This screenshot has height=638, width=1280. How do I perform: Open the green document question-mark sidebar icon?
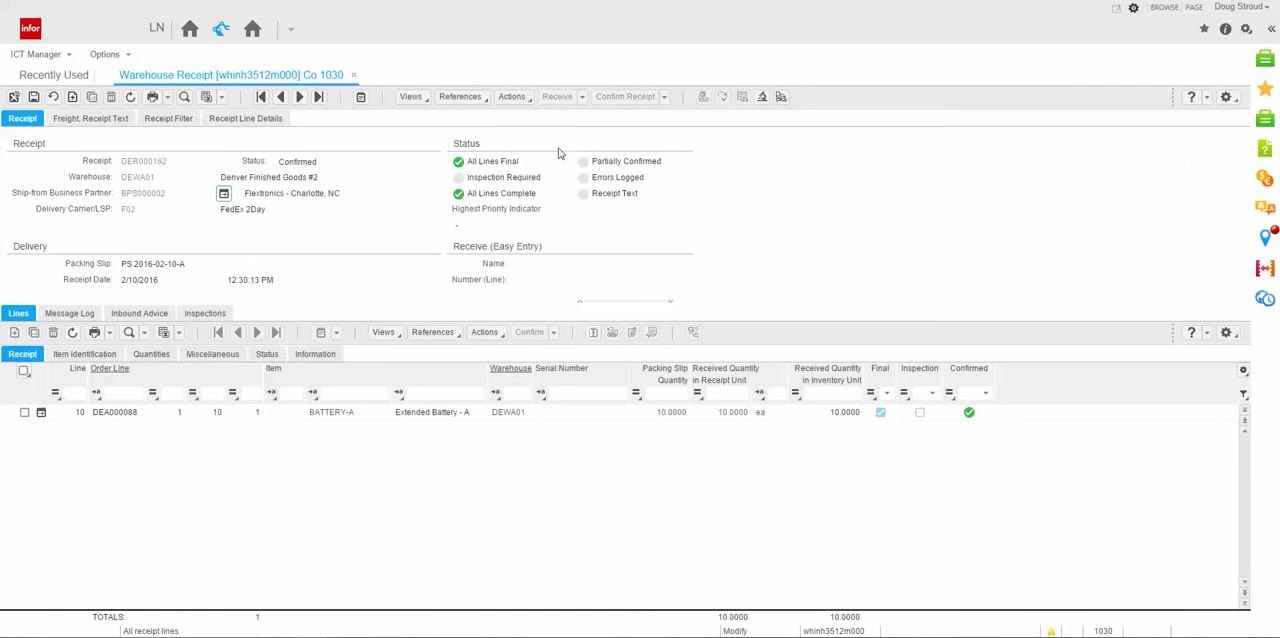click(x=1265, y=148)
